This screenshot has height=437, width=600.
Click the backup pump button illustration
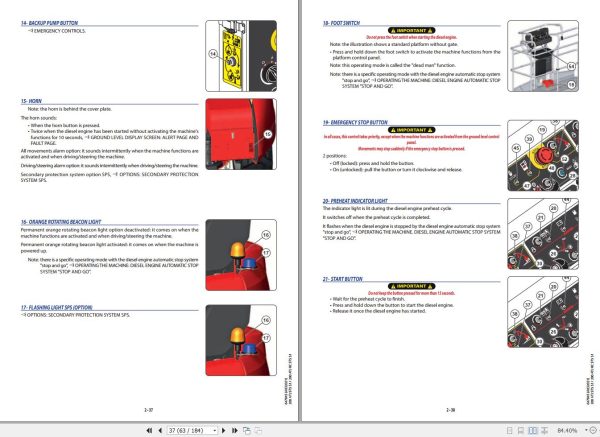click(x=241, y=56)
